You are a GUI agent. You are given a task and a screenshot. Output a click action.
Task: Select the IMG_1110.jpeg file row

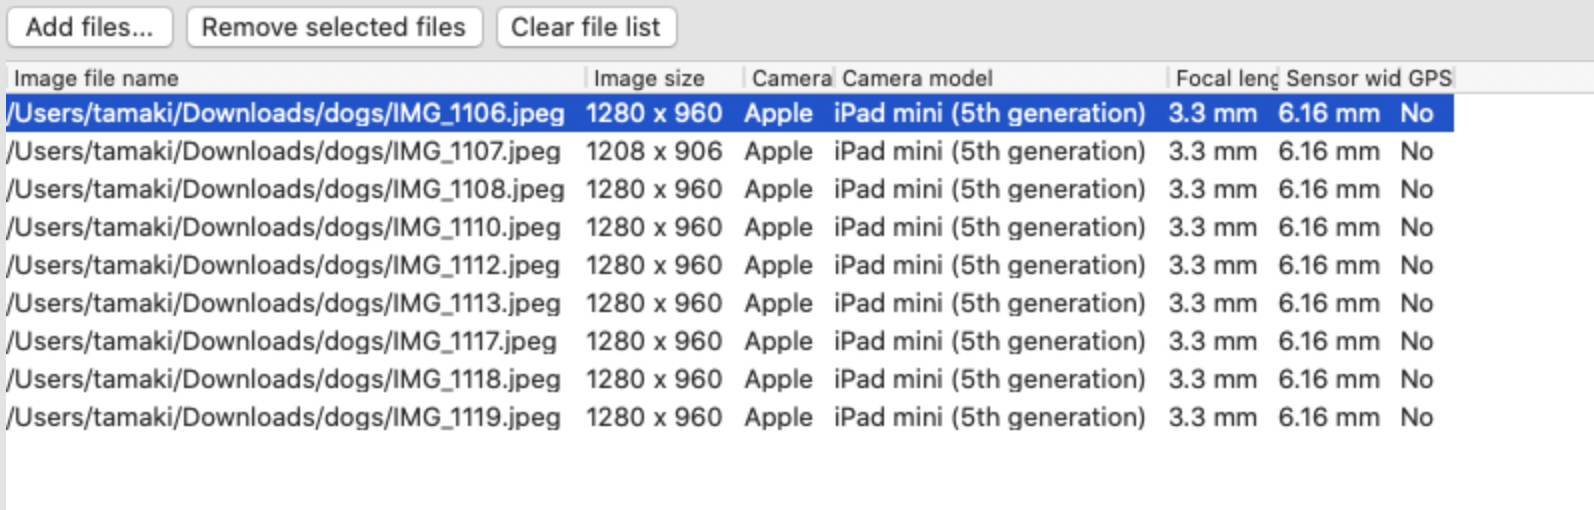283,227
